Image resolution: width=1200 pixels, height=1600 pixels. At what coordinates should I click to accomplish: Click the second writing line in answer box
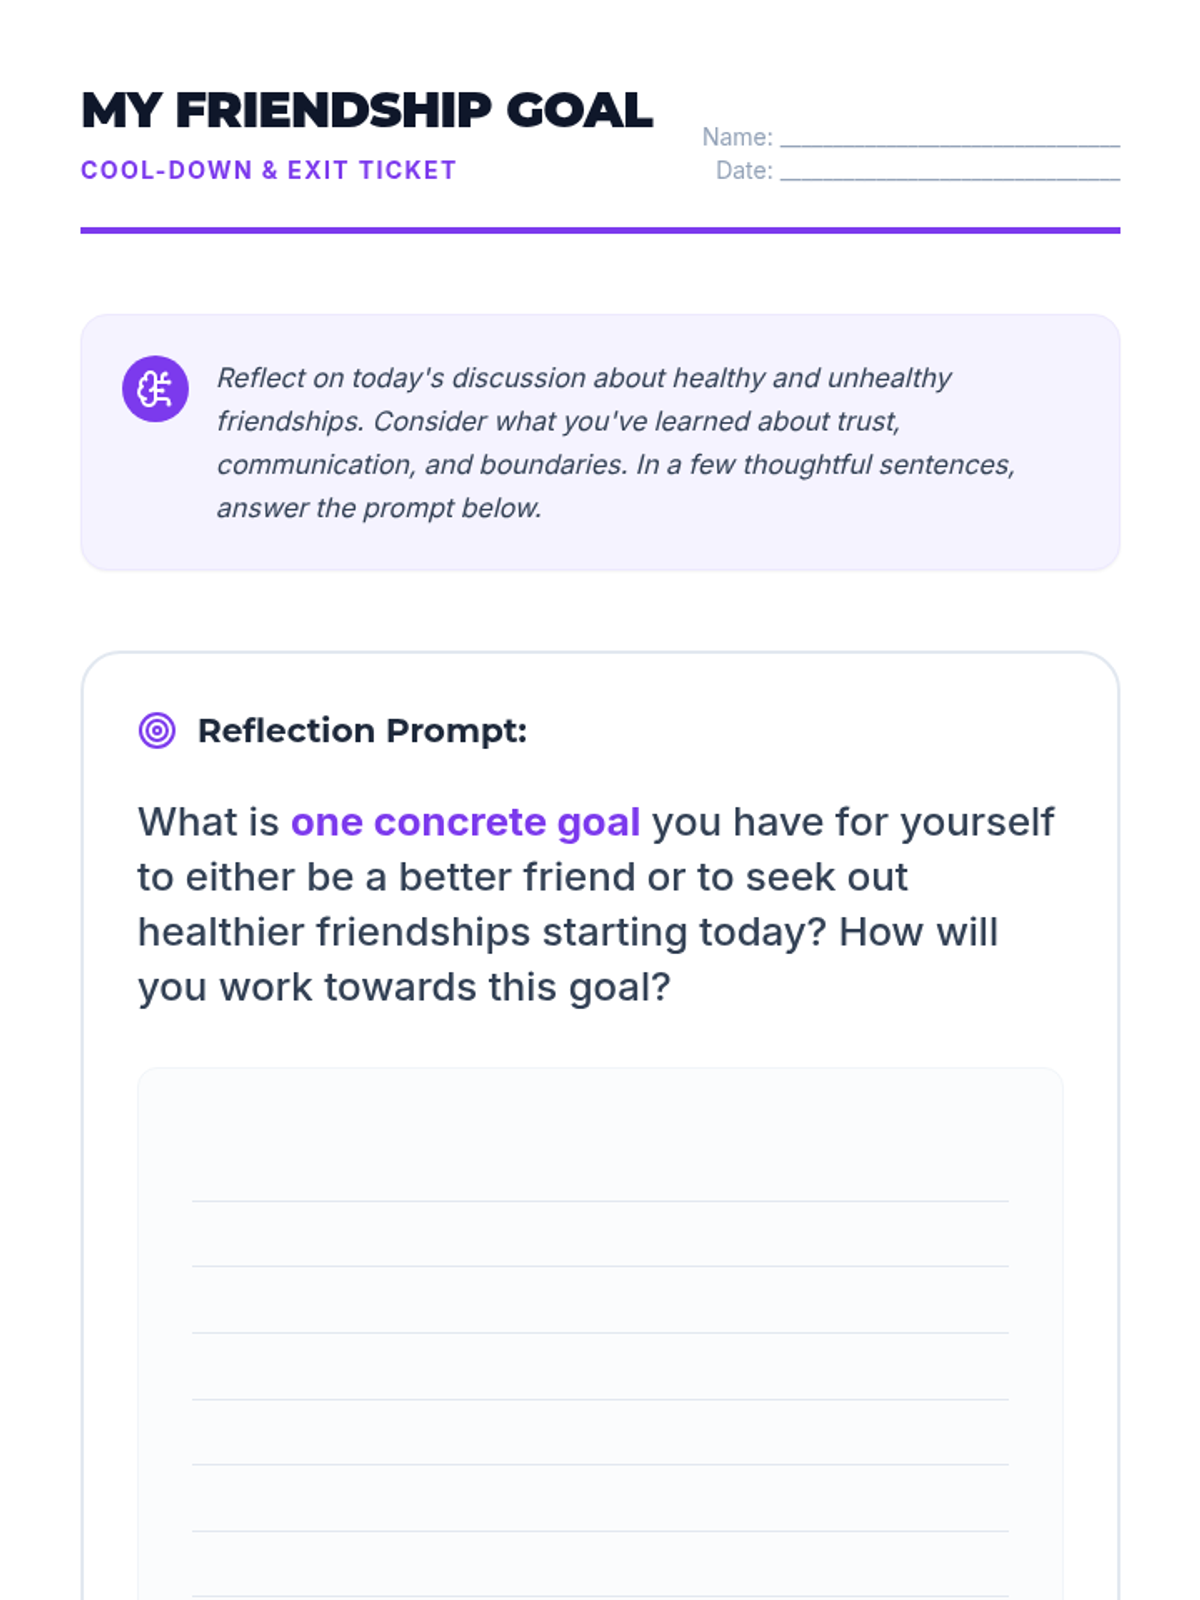(600, 1266)
